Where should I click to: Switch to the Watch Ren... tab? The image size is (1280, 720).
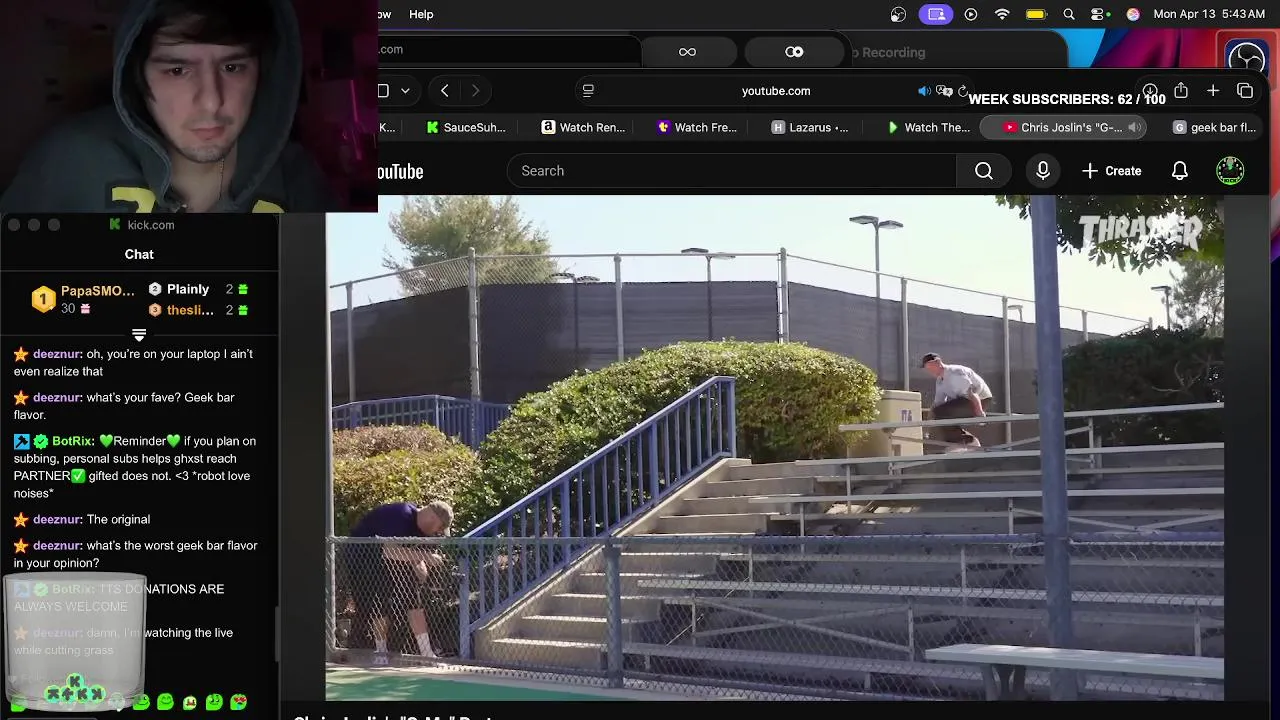[x=583, y=127]
